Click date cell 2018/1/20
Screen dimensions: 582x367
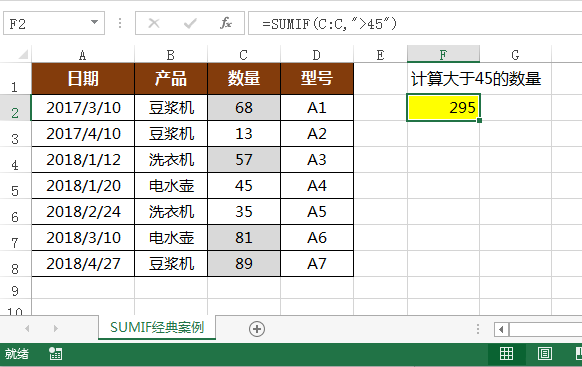tap(83, 186)
